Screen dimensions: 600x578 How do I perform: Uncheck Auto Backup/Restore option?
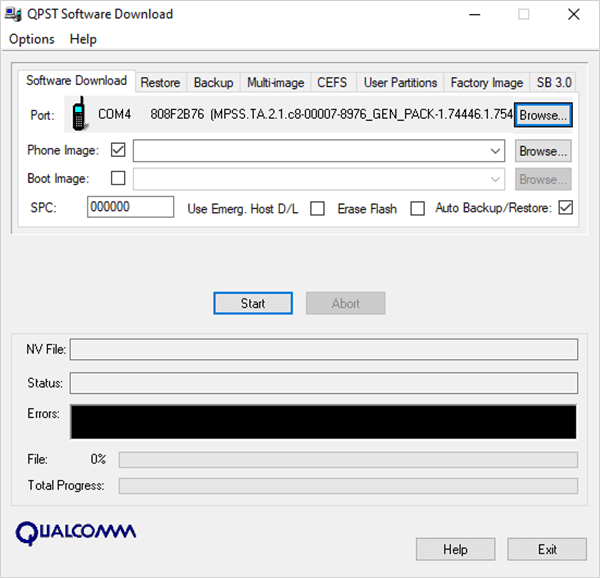pyautogui.click(x=565, y=208)
